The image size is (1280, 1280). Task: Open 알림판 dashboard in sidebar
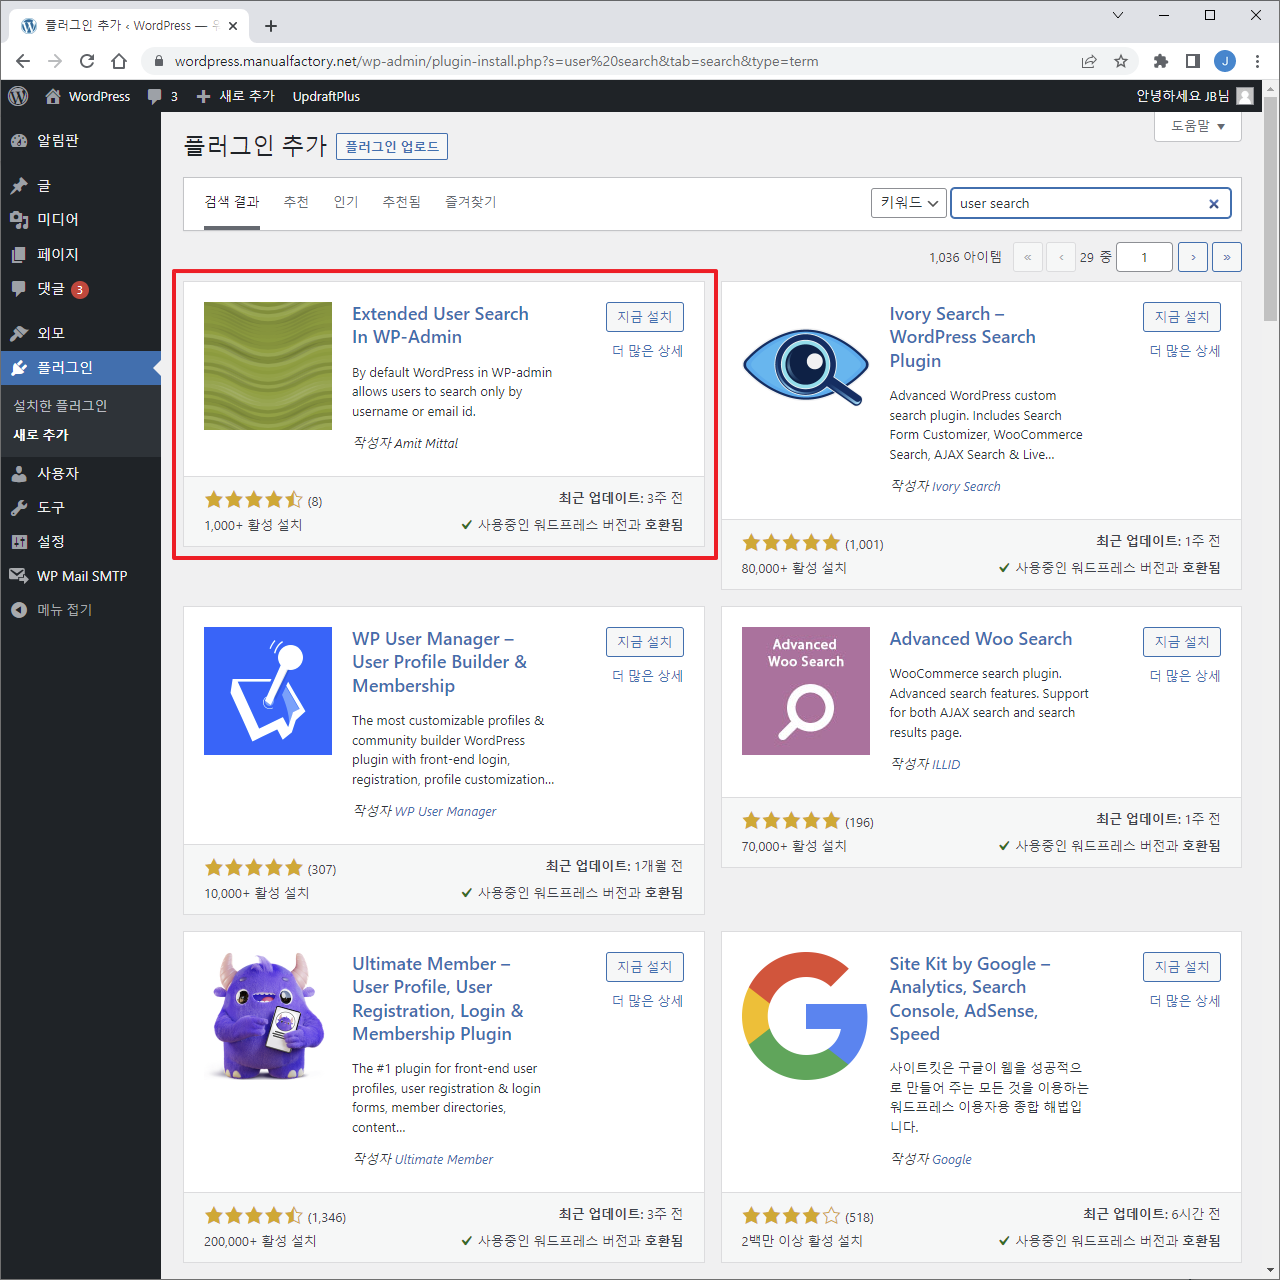click(80, 141)
